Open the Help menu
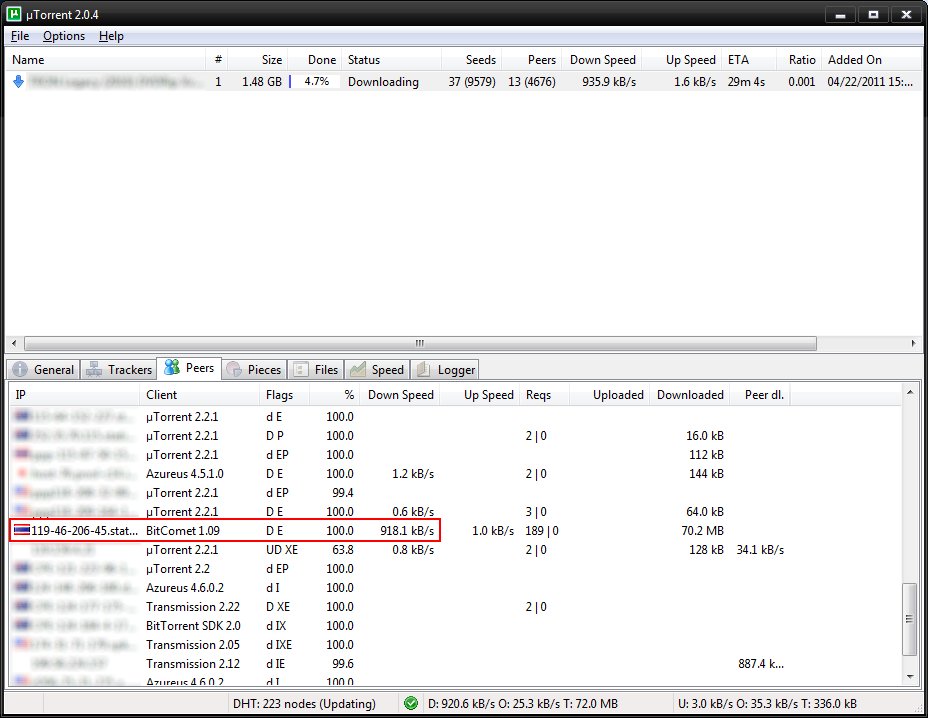This screenshot has width=928, height=718. [111, 36]
